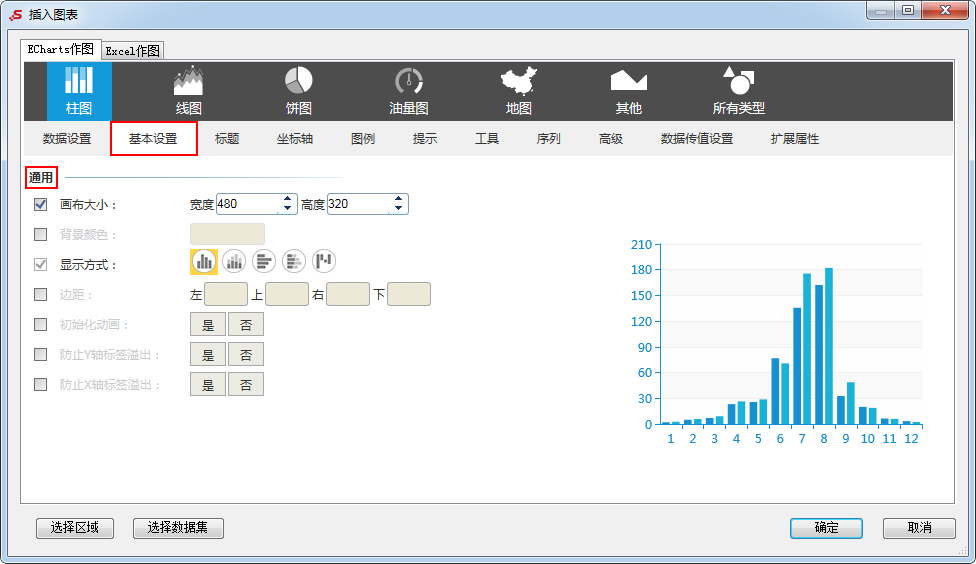Maximize the 插入图表 dialog window
Viewport: 976px width, 564px height.
[908, 10]
